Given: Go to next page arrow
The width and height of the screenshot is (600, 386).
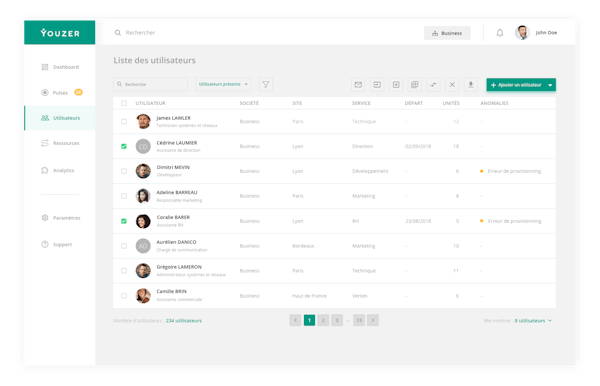Looking at the screenshot, I should click(x=373, y=320).
